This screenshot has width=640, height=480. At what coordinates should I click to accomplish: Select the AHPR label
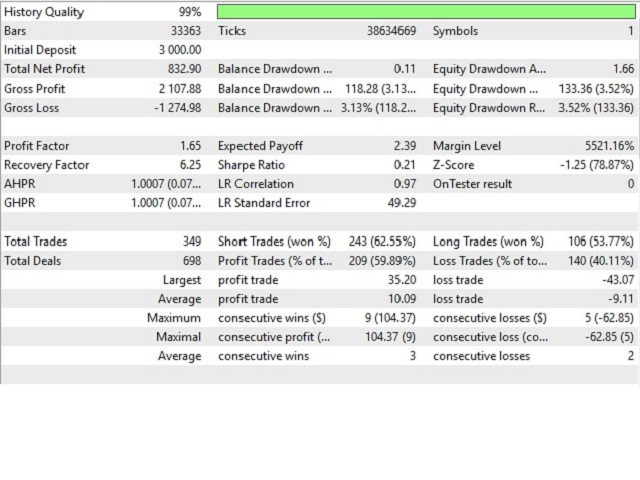[20, 184]
